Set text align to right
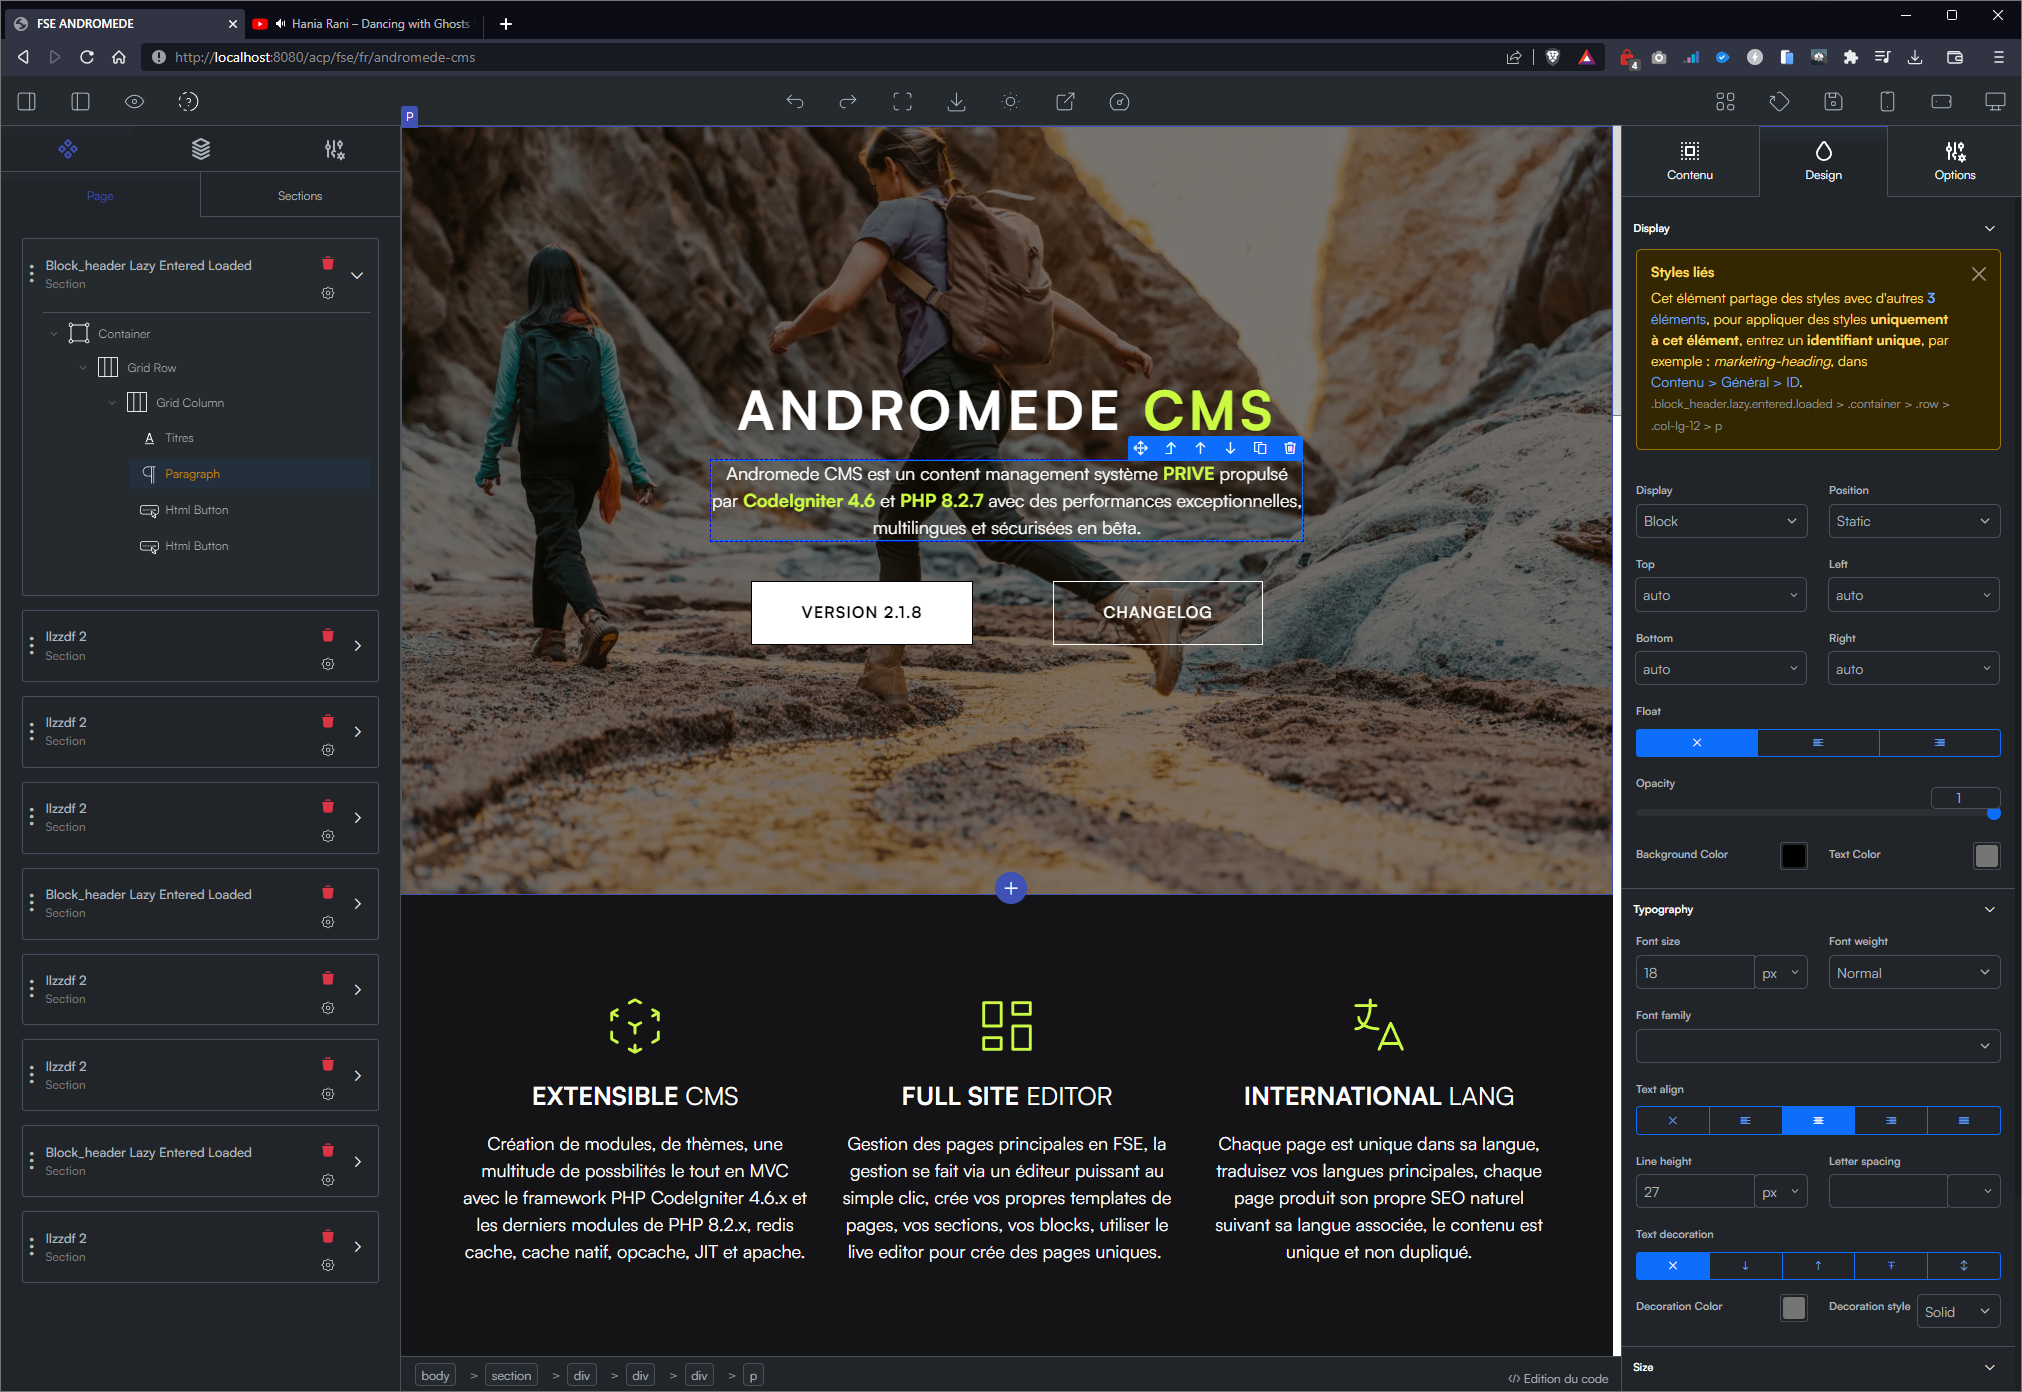This screenshot has width=2022, height=1392. pyautogui.click(x=1891, y=1120)
